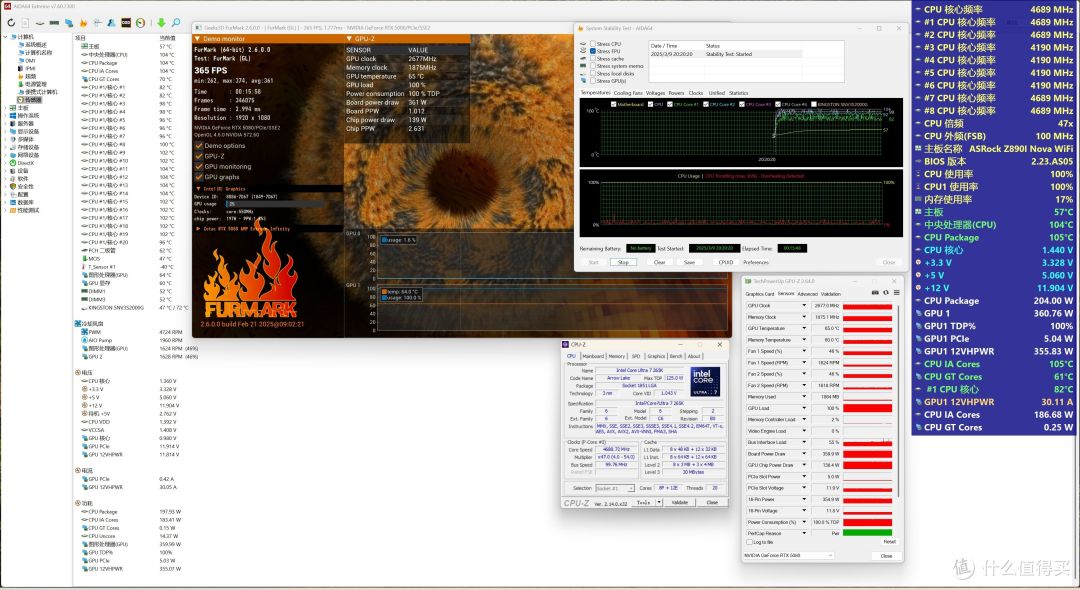
Task: Enable Stress local disks checkbox
Action: pyautogui.click(x=592, y=74)
